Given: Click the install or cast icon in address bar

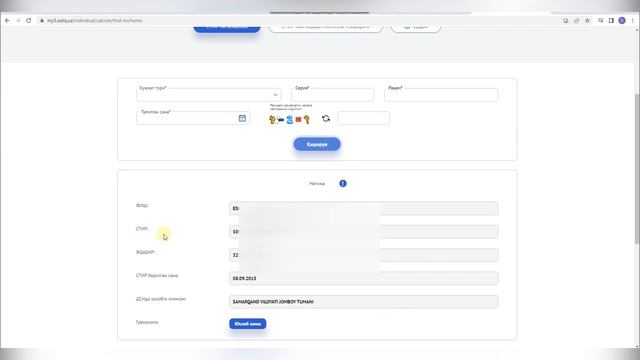Looking at the screenshot, I should click(565, 20).
